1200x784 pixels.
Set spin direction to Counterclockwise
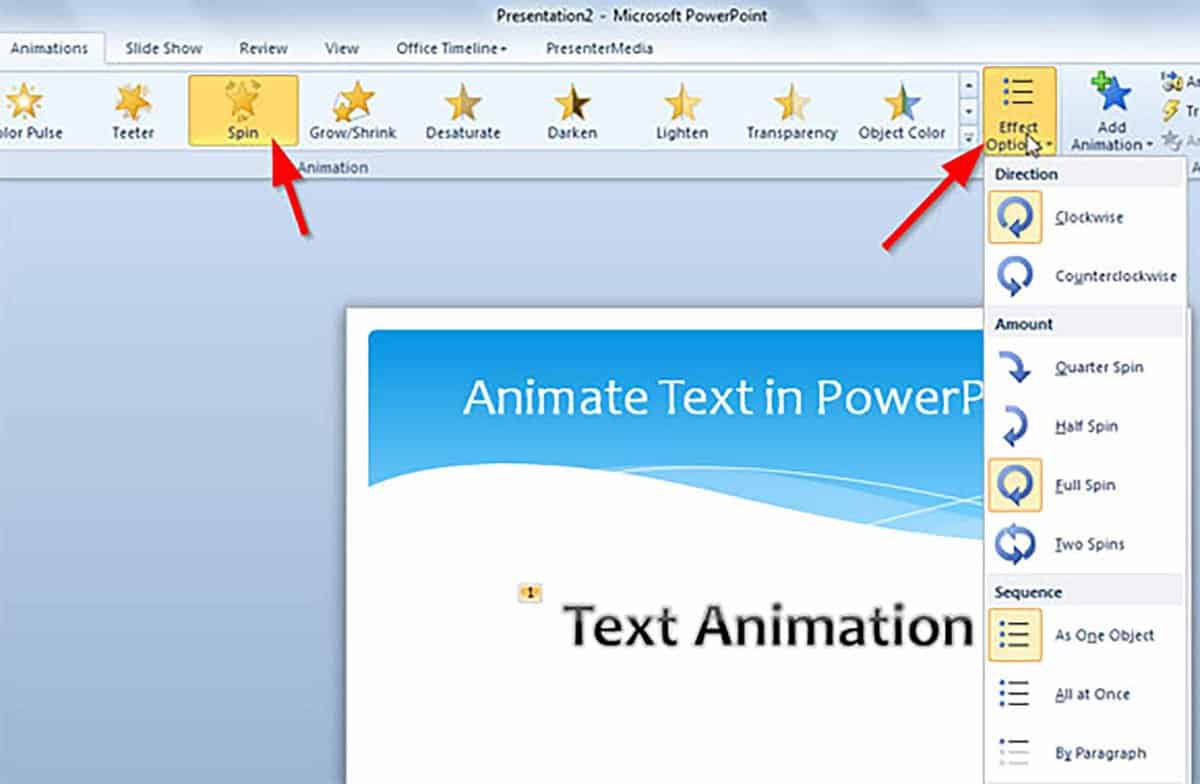click(x=1086, y=276)
